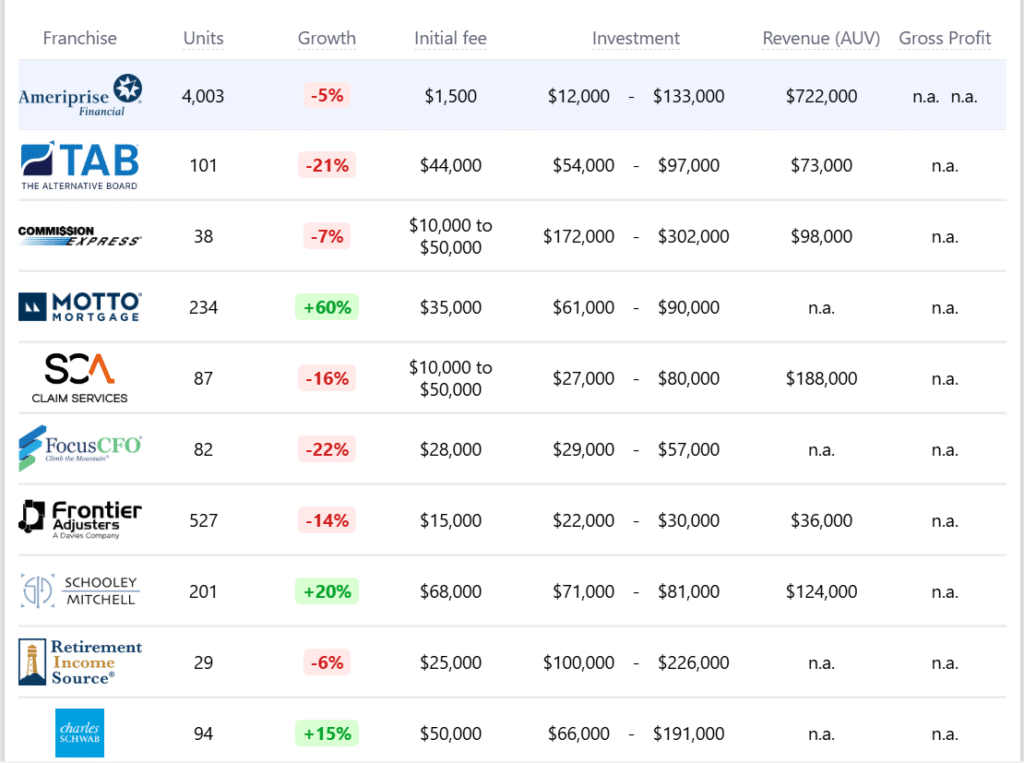Select the $73,000 revenue cell
Screen dimensions: 1024x763
tap(822, 165)
